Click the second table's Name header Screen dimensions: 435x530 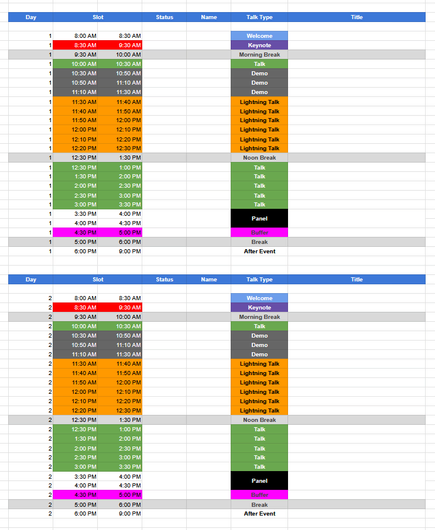pos(209,280)
